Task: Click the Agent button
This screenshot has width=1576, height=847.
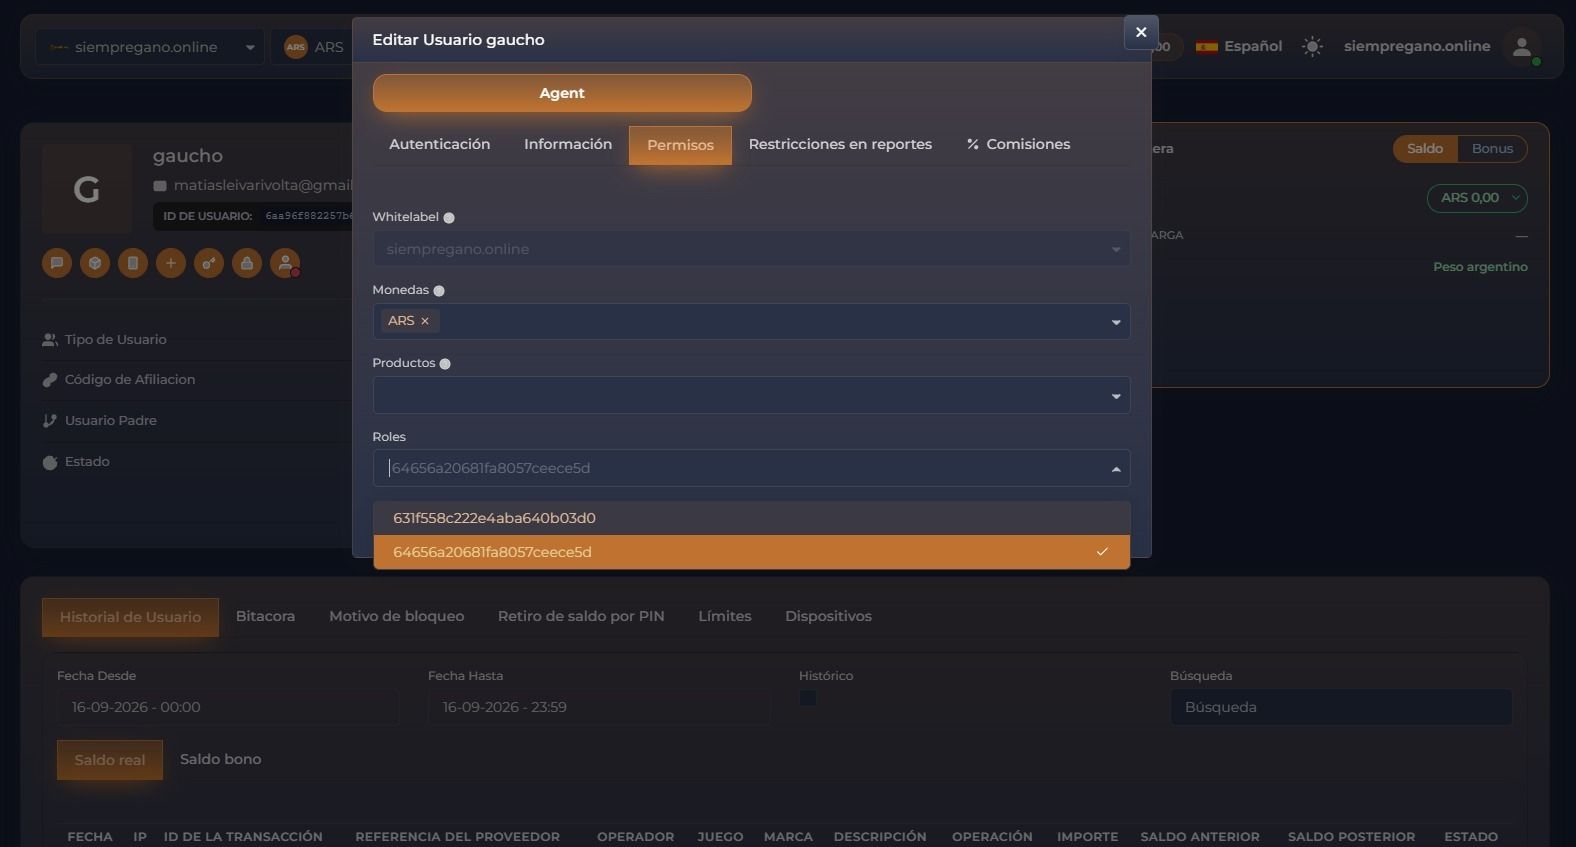Action: [562, 93]
